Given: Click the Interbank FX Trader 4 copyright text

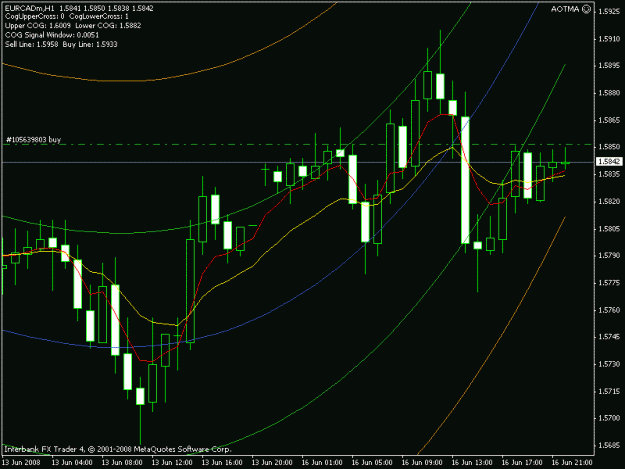Looking at the screenshot, I should point(118,449).
